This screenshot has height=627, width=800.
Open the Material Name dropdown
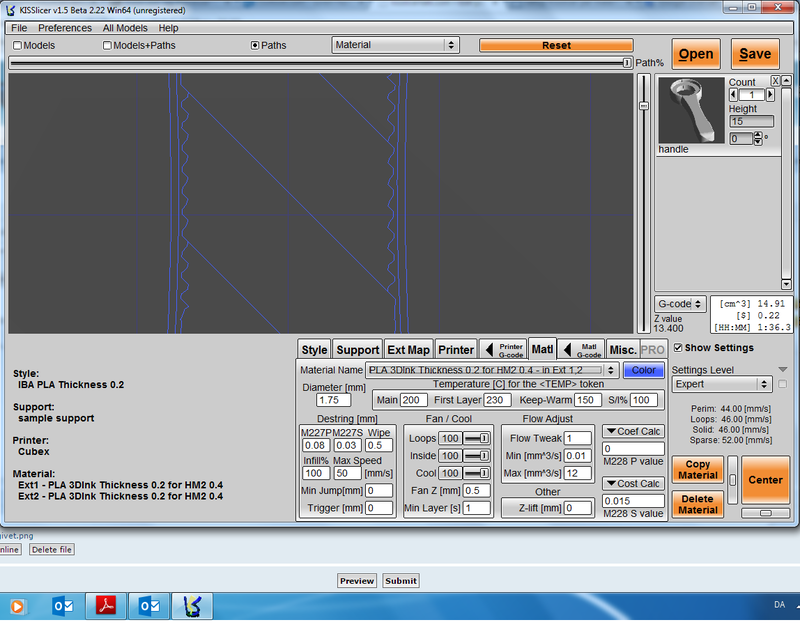(x=492, y=370)
